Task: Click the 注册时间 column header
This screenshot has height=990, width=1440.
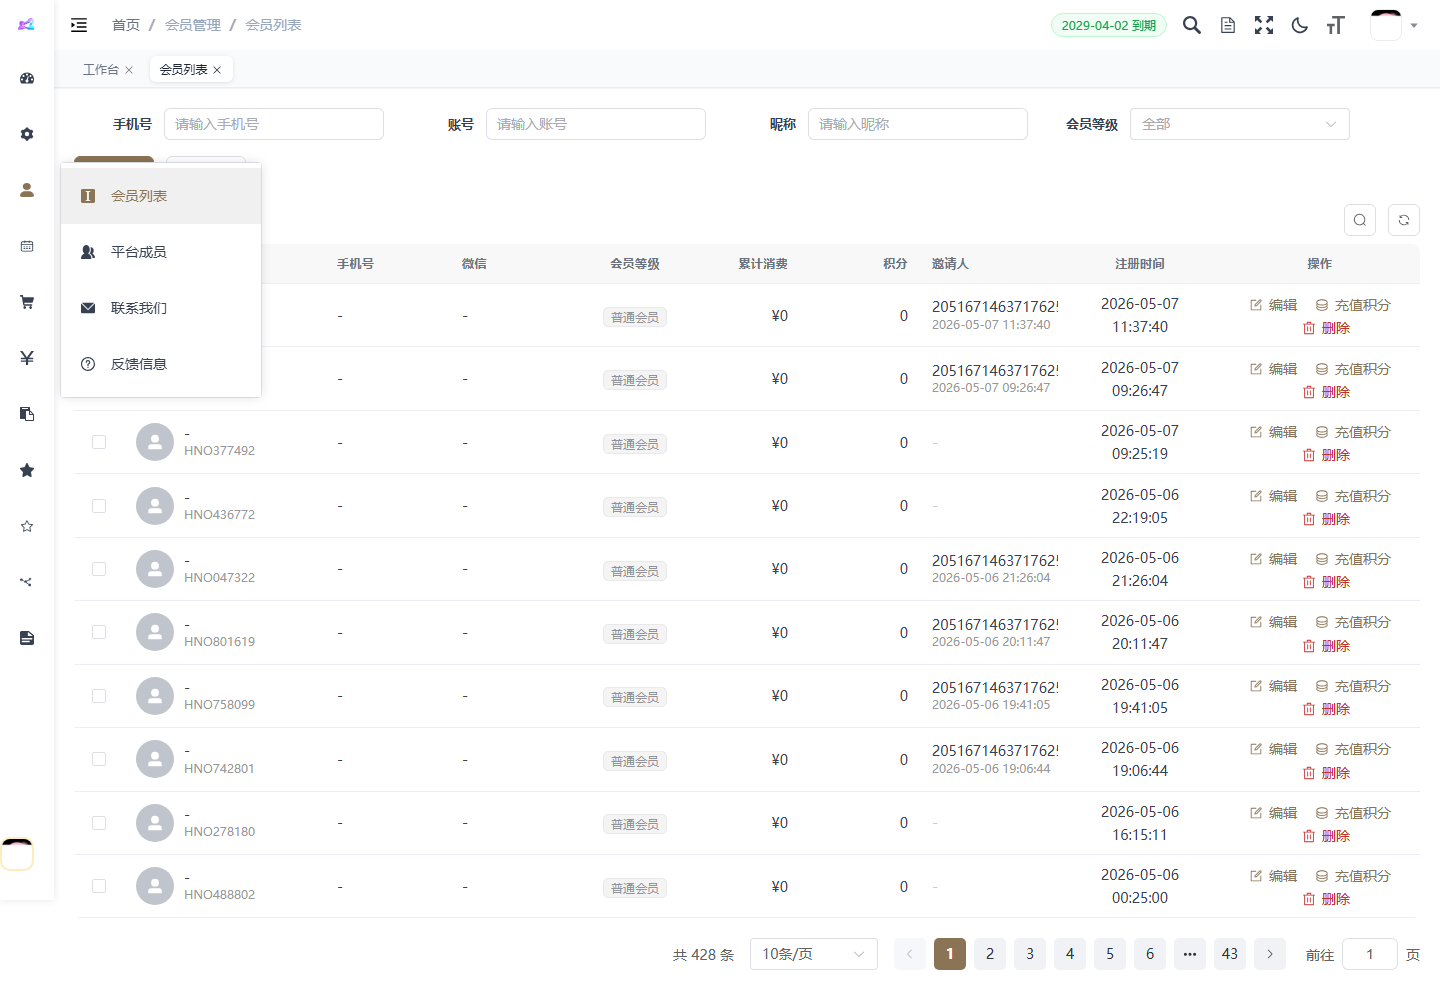Action: point(1140,264)
